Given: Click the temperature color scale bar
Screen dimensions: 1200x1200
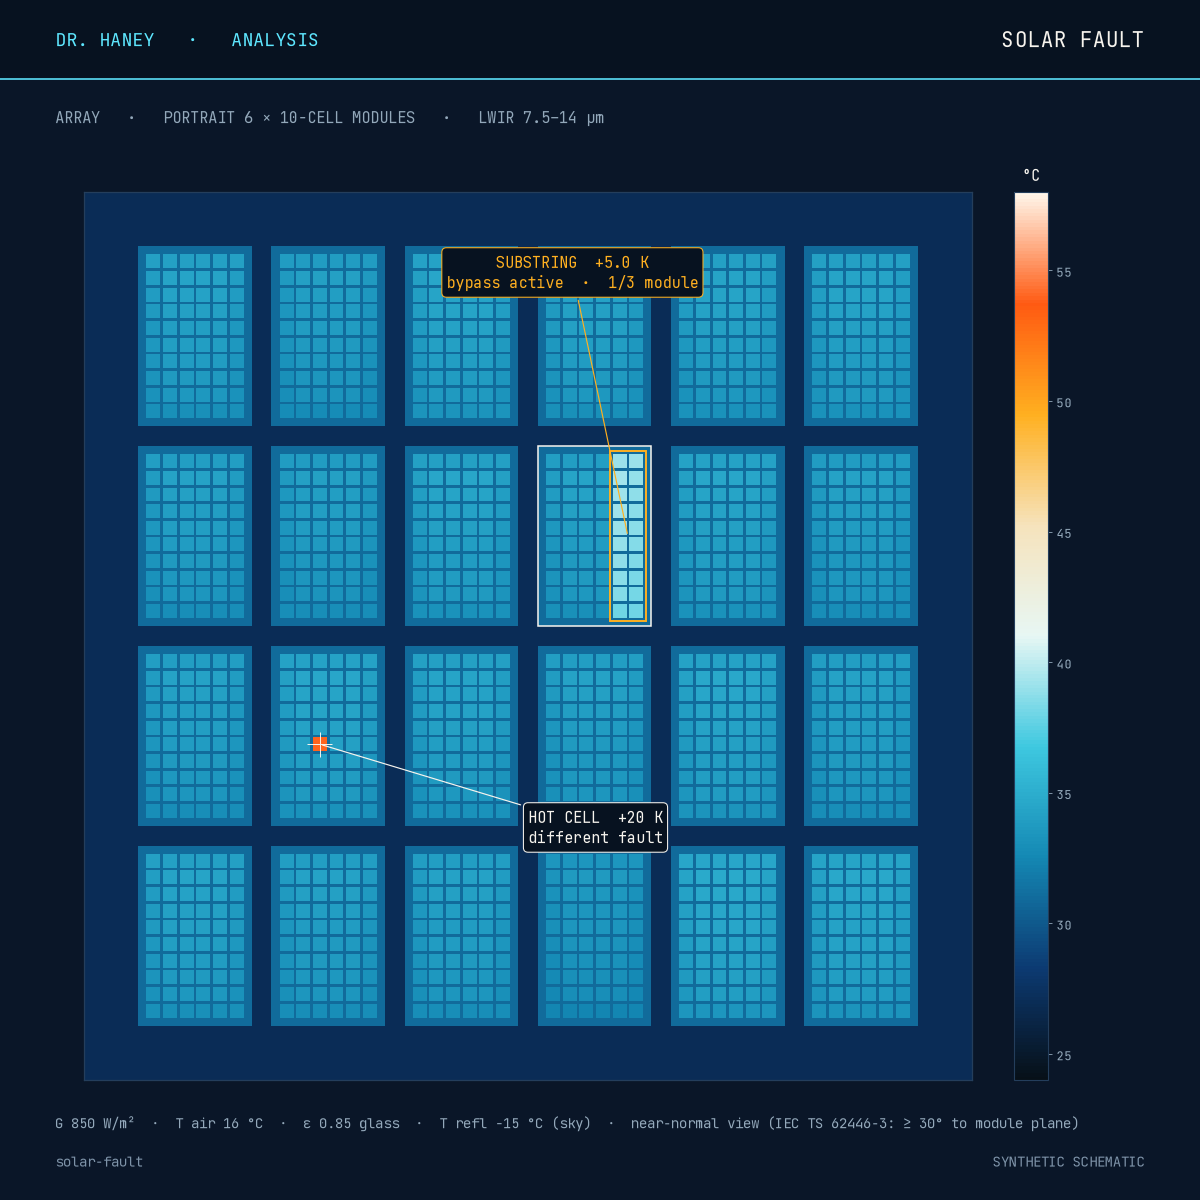Looking at the screenshot, I should coord(1031,636).
